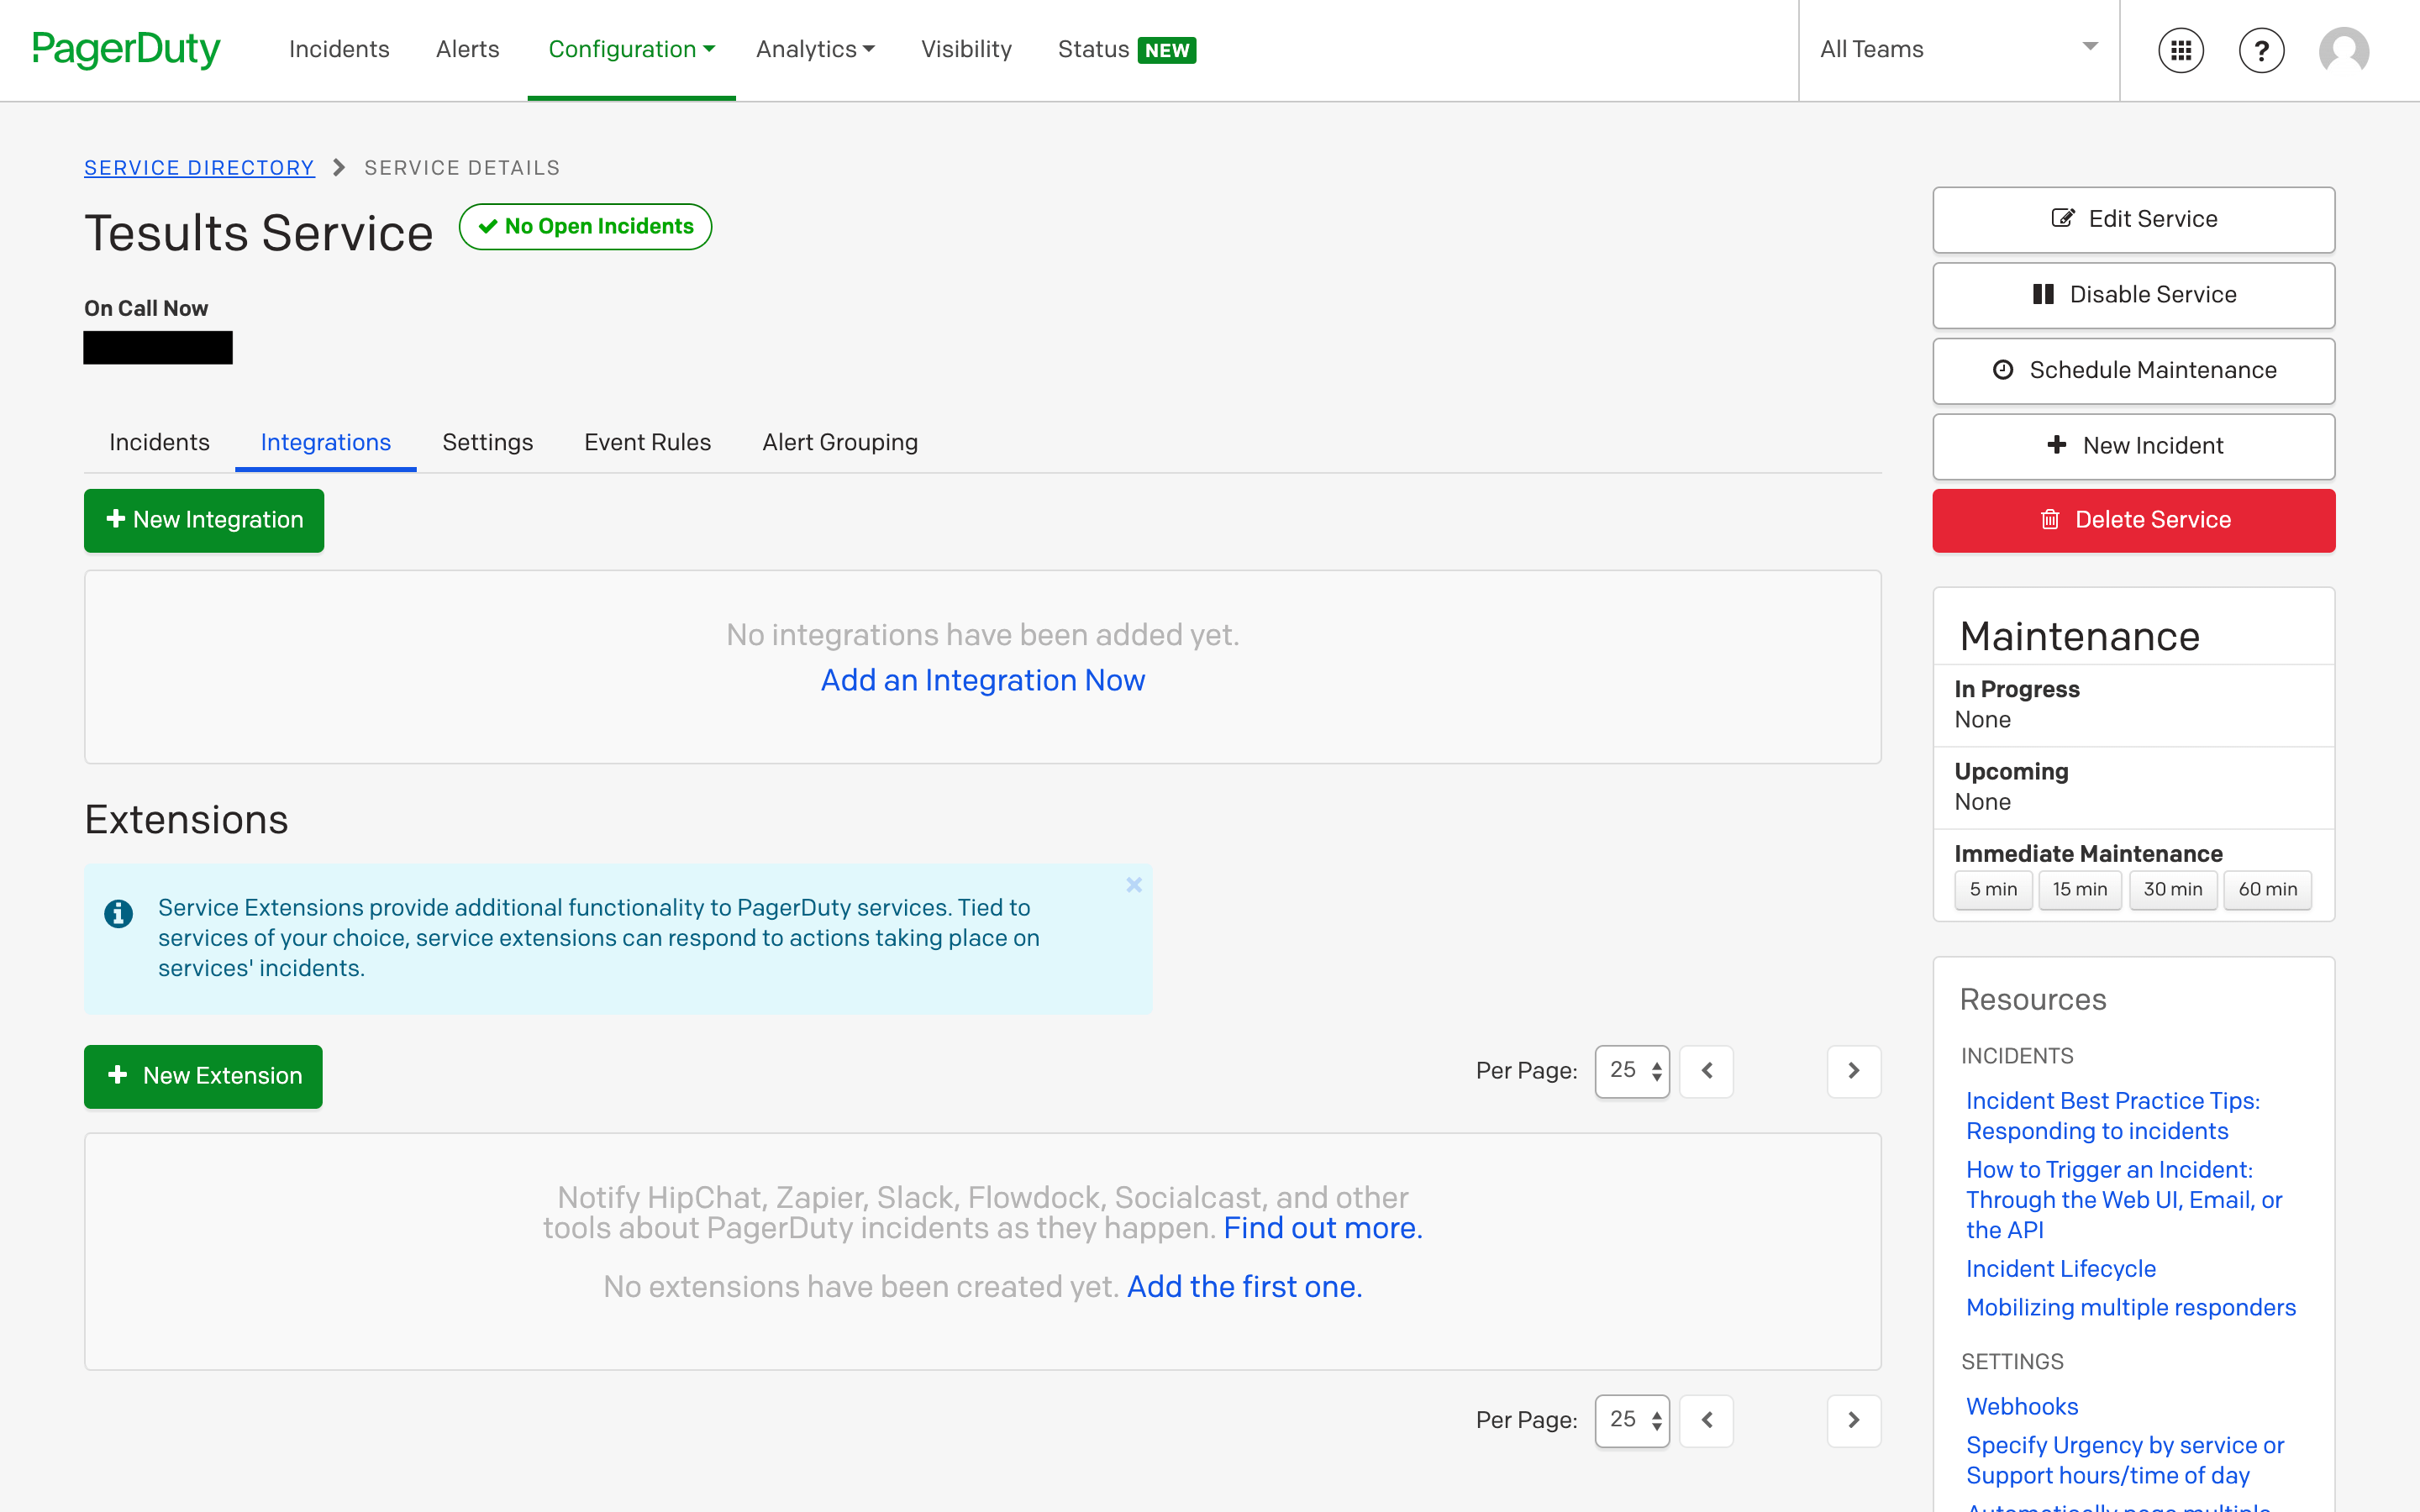Go to next page in upper extensions pager
The image size is (2420, 1512).
click(x=1853, y=1071)
